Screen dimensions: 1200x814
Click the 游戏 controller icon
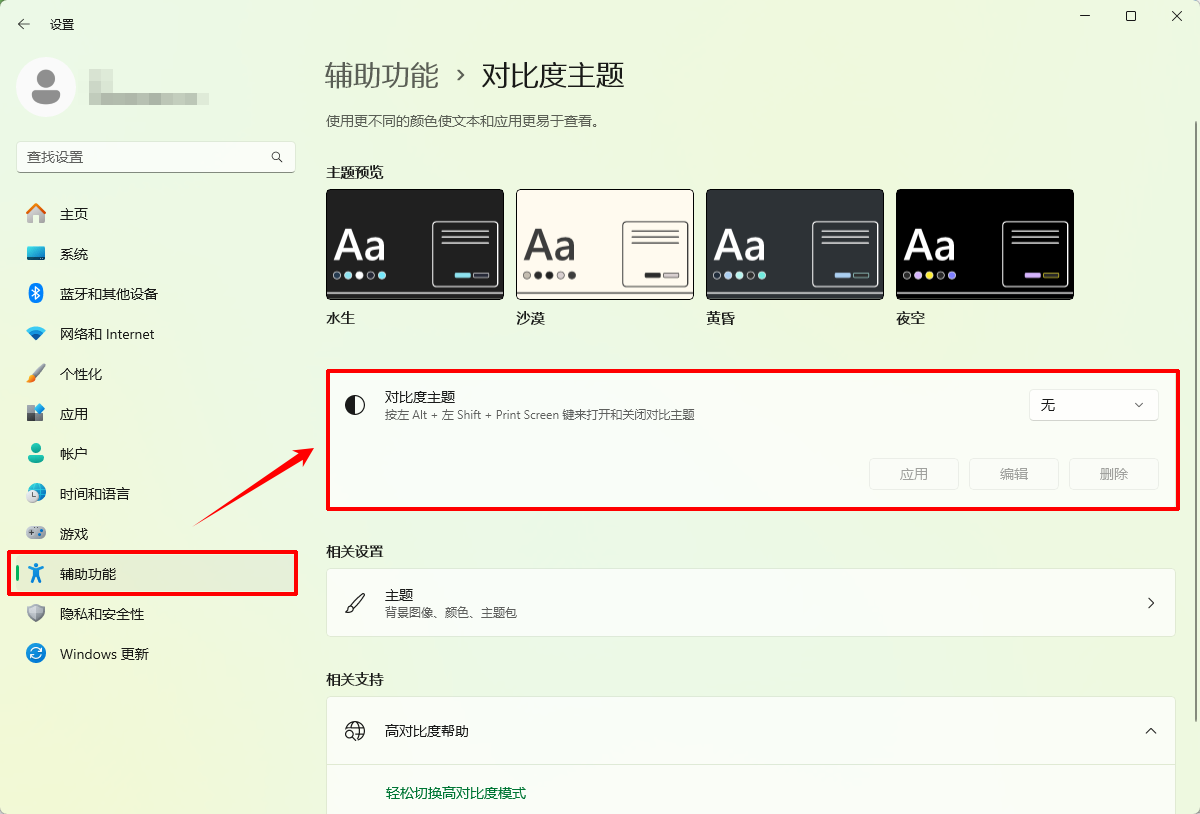pos(36,534)
